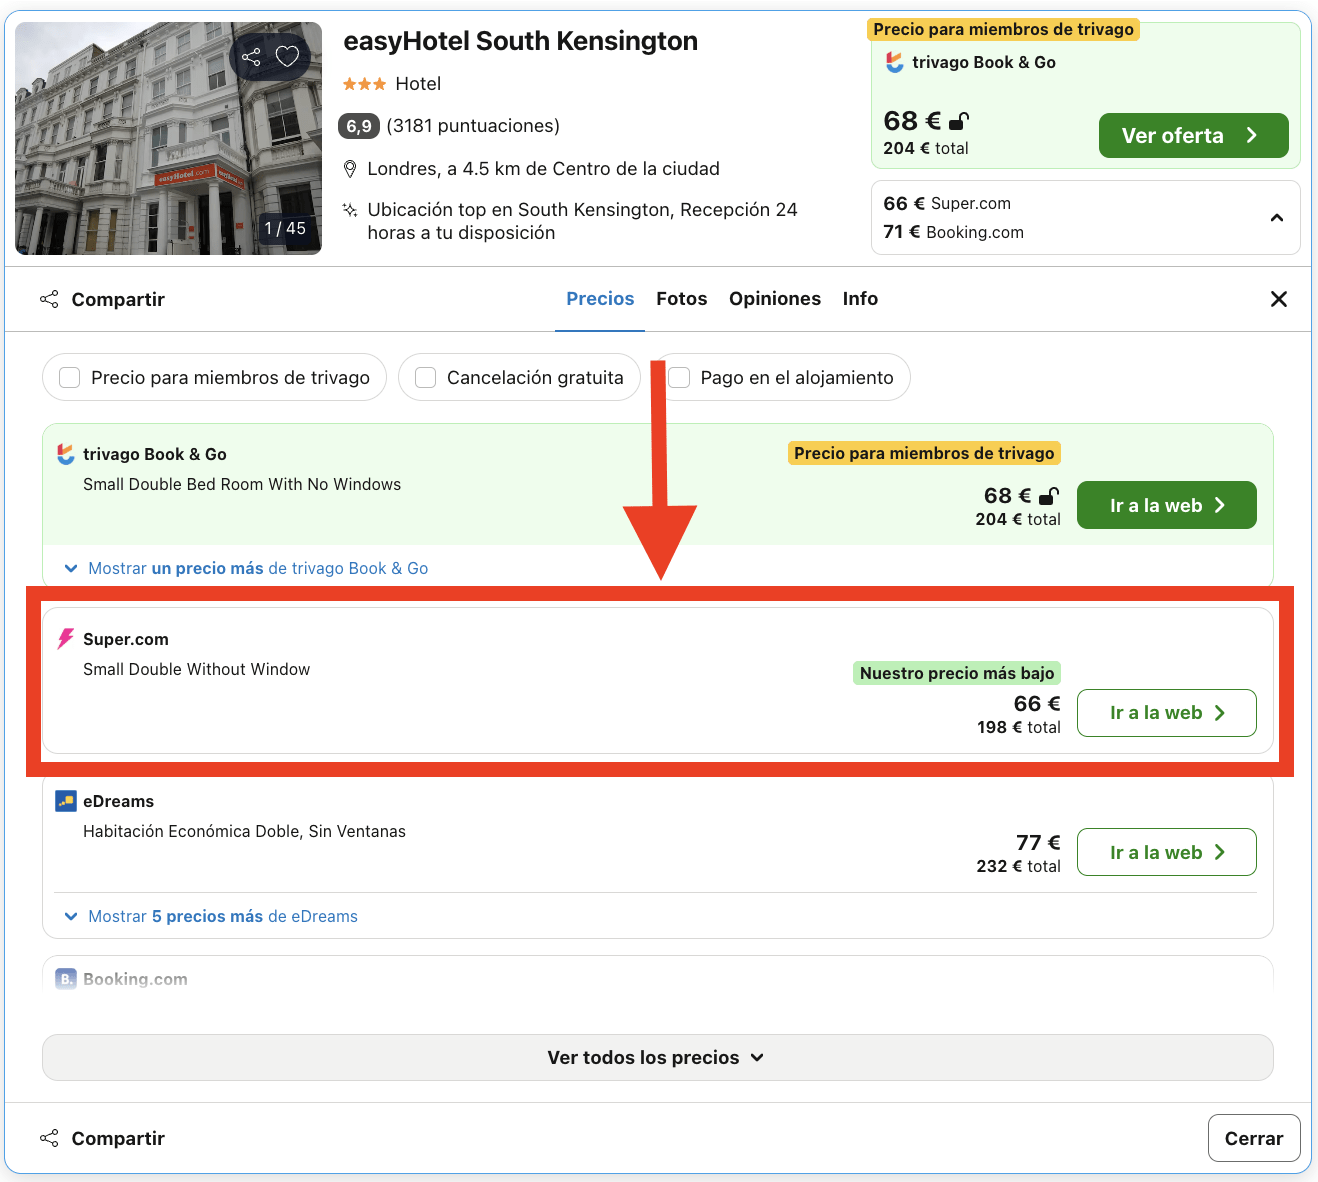Click the bottom Compartir share icon
This screenshot has width=1318, height=1182.
tap(49, 1138)
